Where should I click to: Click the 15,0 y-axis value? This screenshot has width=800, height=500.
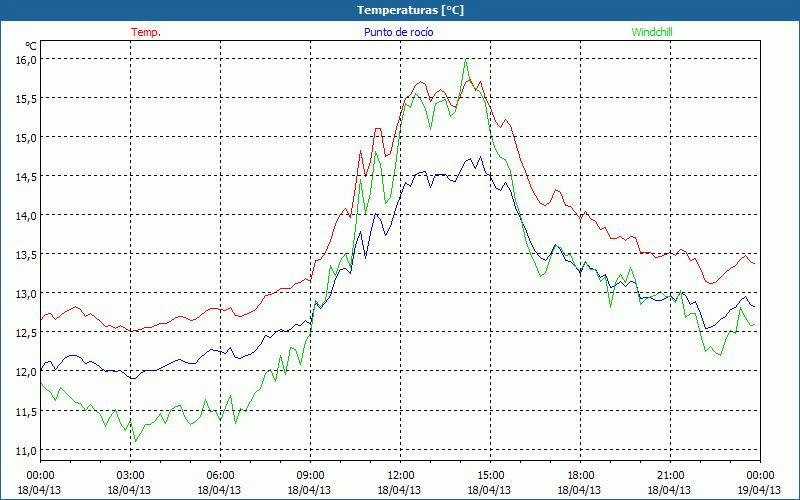point(26,138)
